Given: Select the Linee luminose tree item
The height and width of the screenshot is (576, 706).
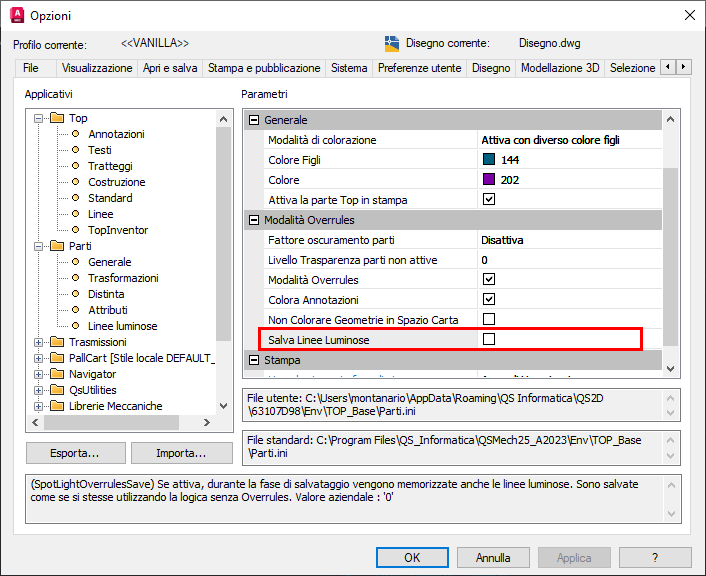Looking at the screenshot, I should pyautogui.click(x=122, y=326).
